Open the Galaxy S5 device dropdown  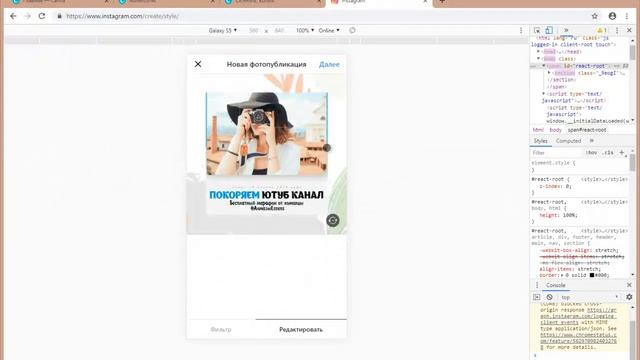tap(222, 31)
